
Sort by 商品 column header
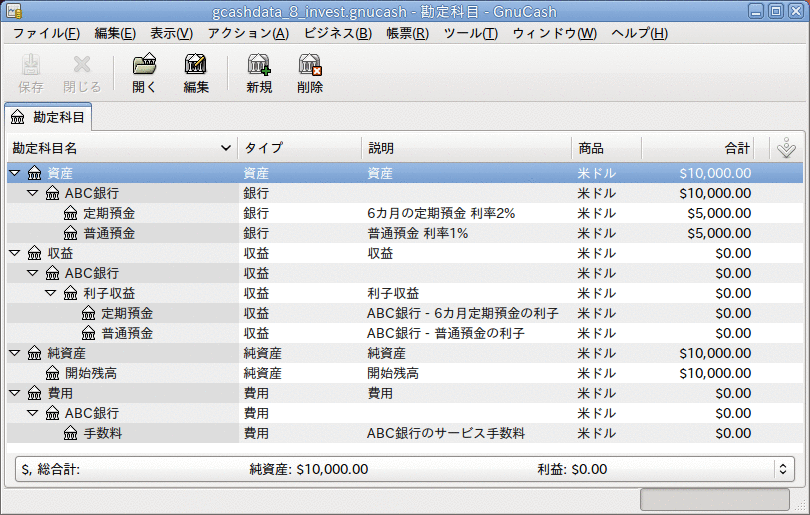(606, 148)
